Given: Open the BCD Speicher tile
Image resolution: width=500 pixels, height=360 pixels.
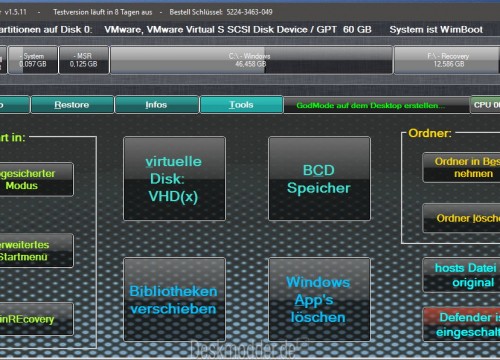Looking at the screenshot, I should pos(319,179).
